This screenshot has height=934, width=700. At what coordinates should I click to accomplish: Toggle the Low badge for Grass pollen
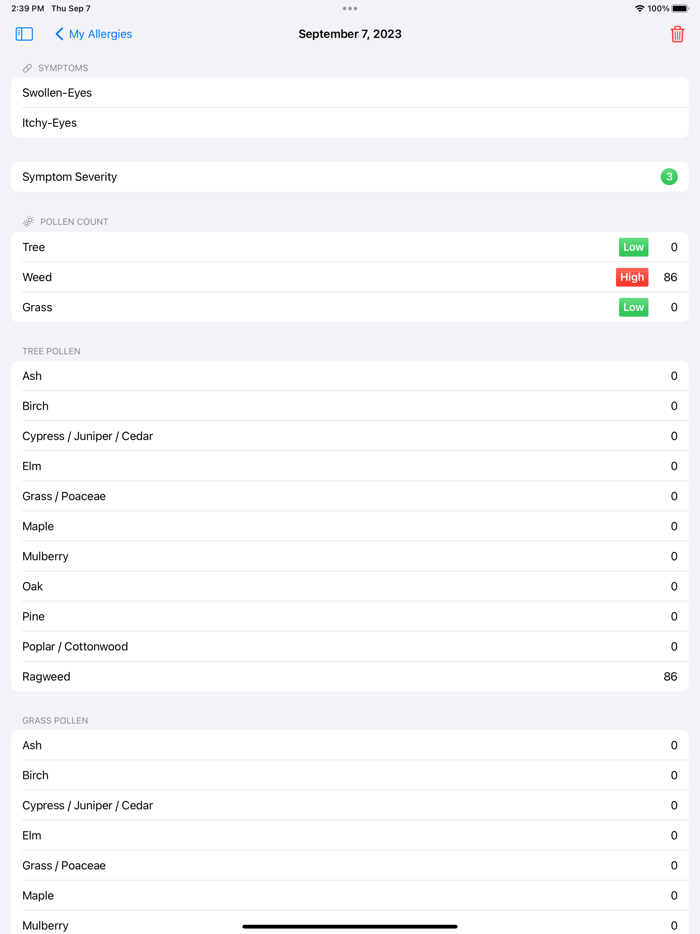pyautogui.click(x=633, y=307)
